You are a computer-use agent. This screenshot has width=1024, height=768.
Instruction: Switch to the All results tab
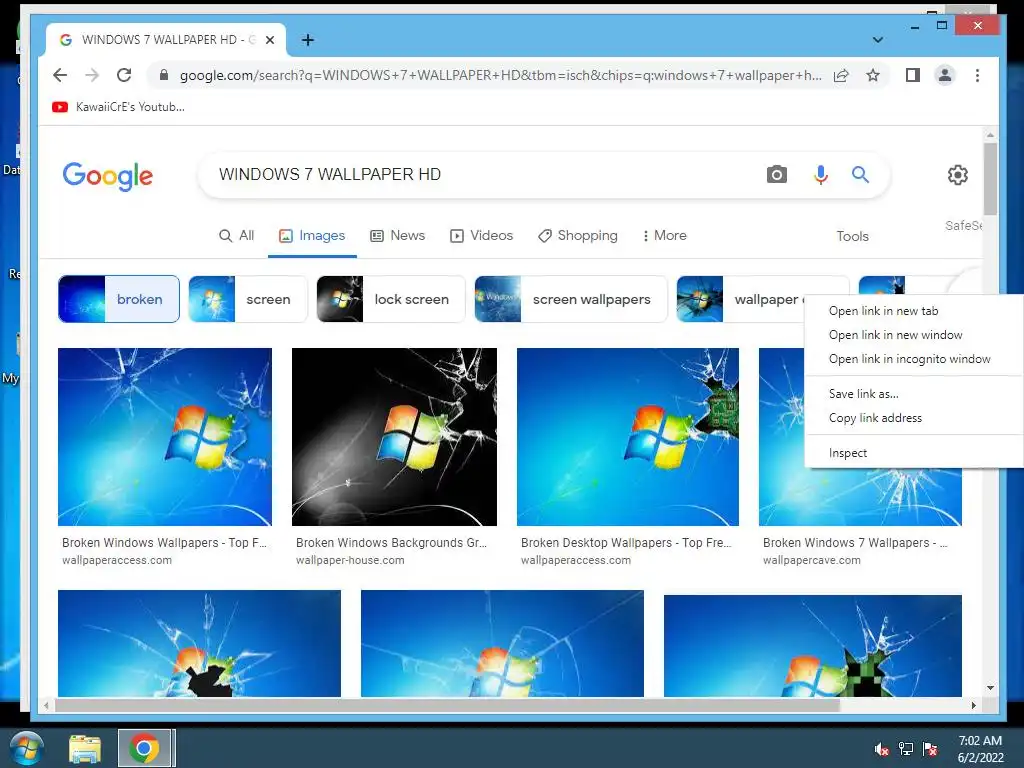236,236
